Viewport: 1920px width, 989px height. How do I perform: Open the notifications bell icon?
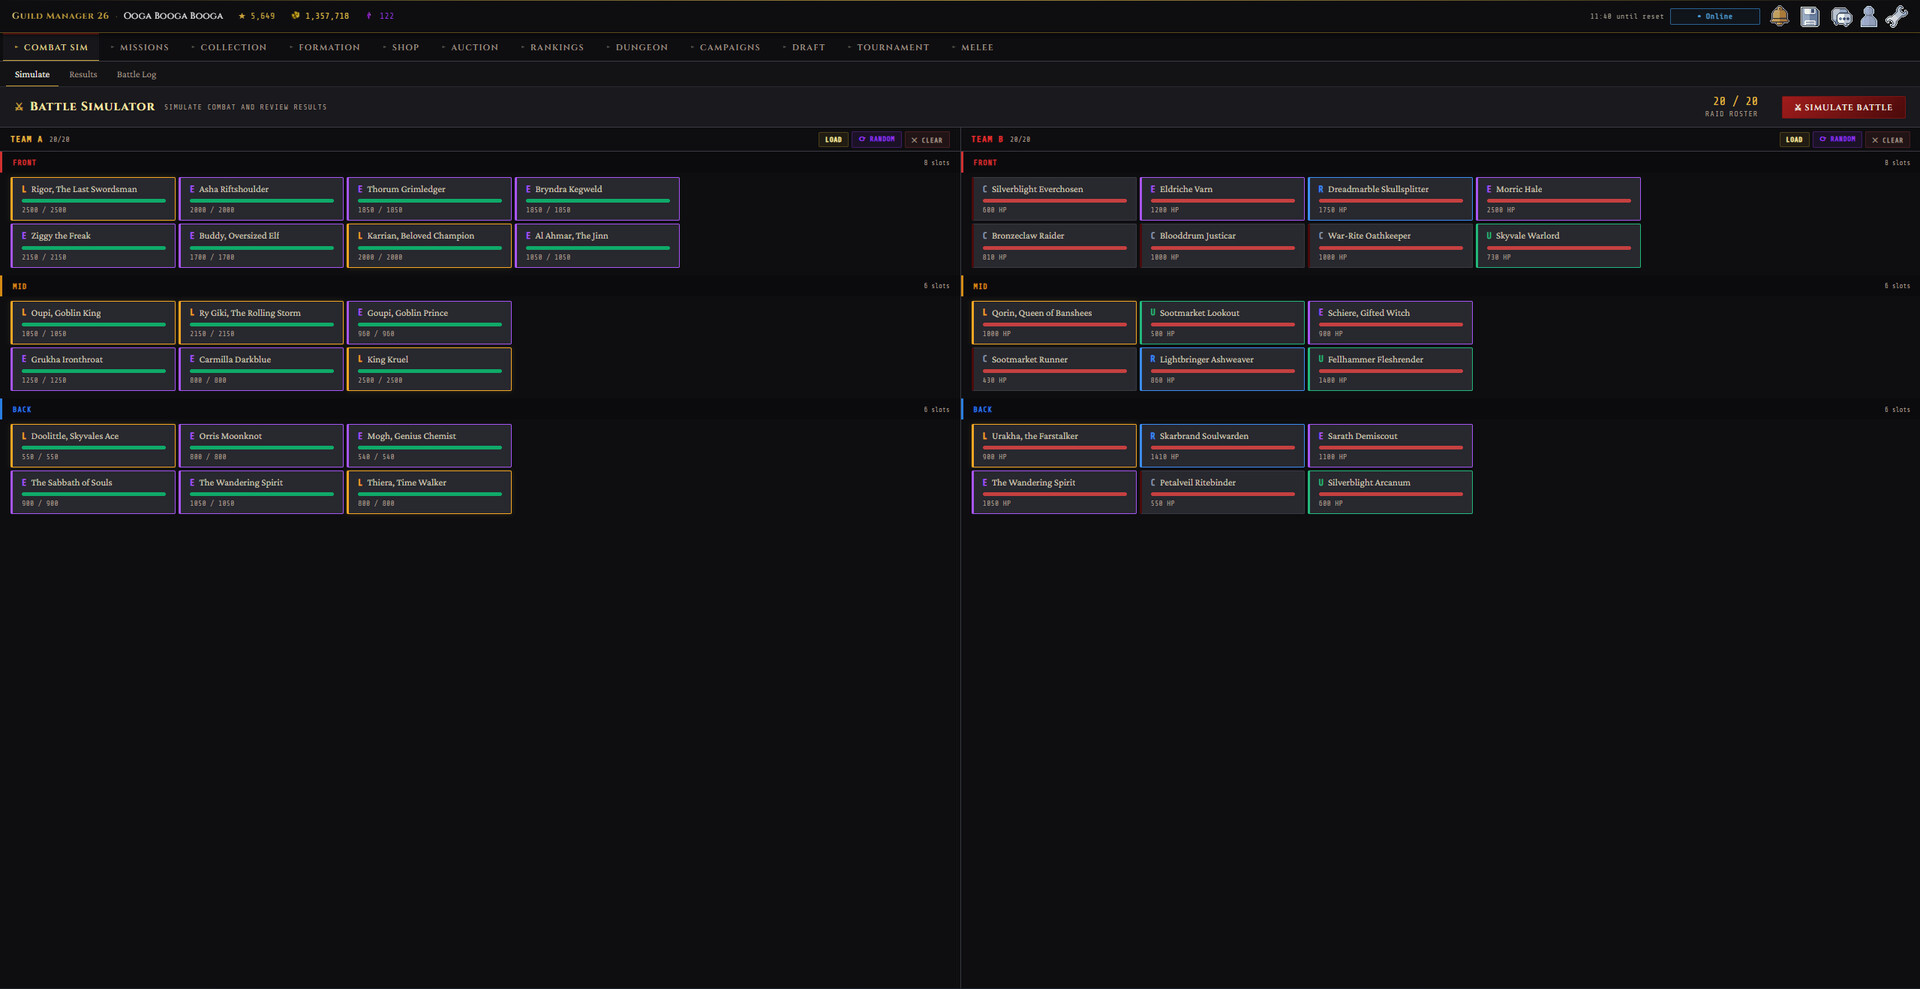(1780, 16)
